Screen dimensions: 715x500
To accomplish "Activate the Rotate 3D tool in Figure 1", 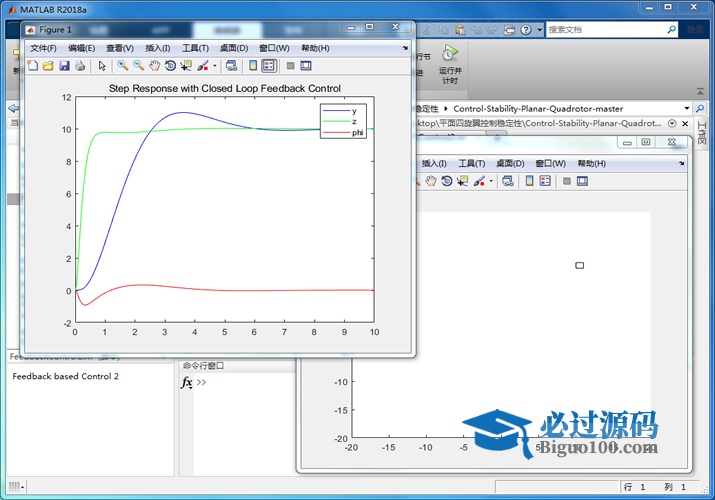I will 170,66.
